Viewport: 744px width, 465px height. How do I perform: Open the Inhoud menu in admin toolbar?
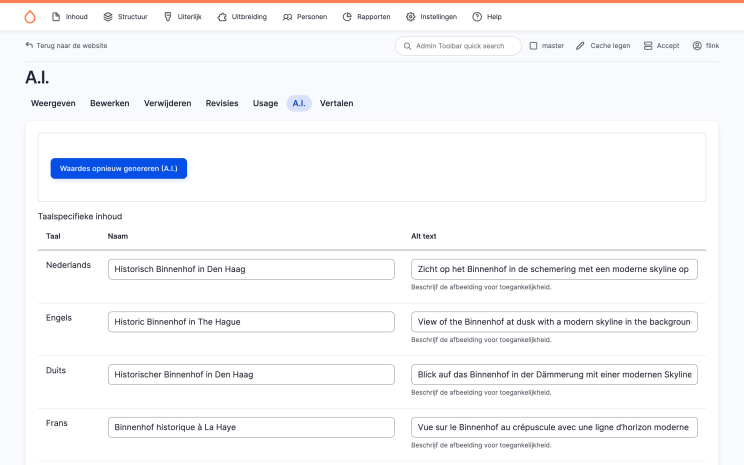point(69,17)
